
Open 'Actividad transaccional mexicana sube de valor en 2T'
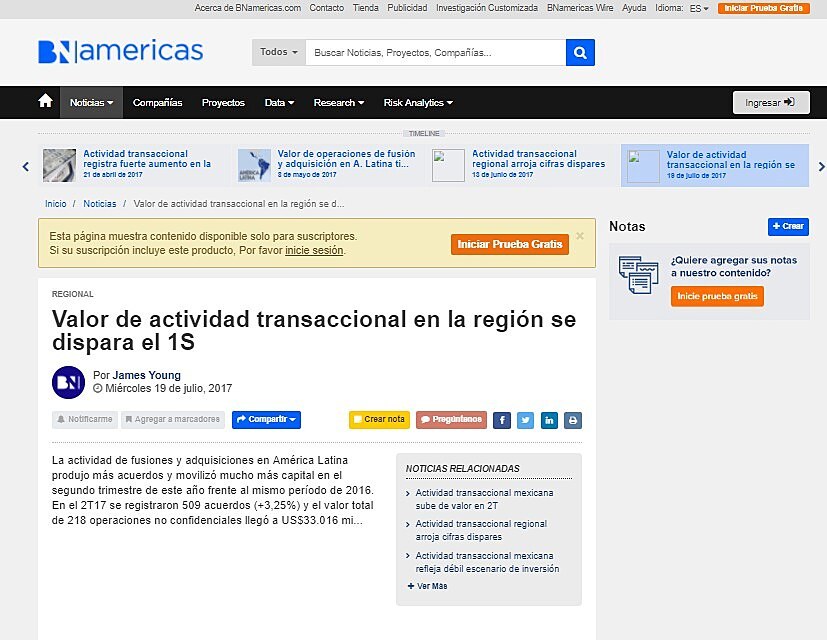pos(484,499)
